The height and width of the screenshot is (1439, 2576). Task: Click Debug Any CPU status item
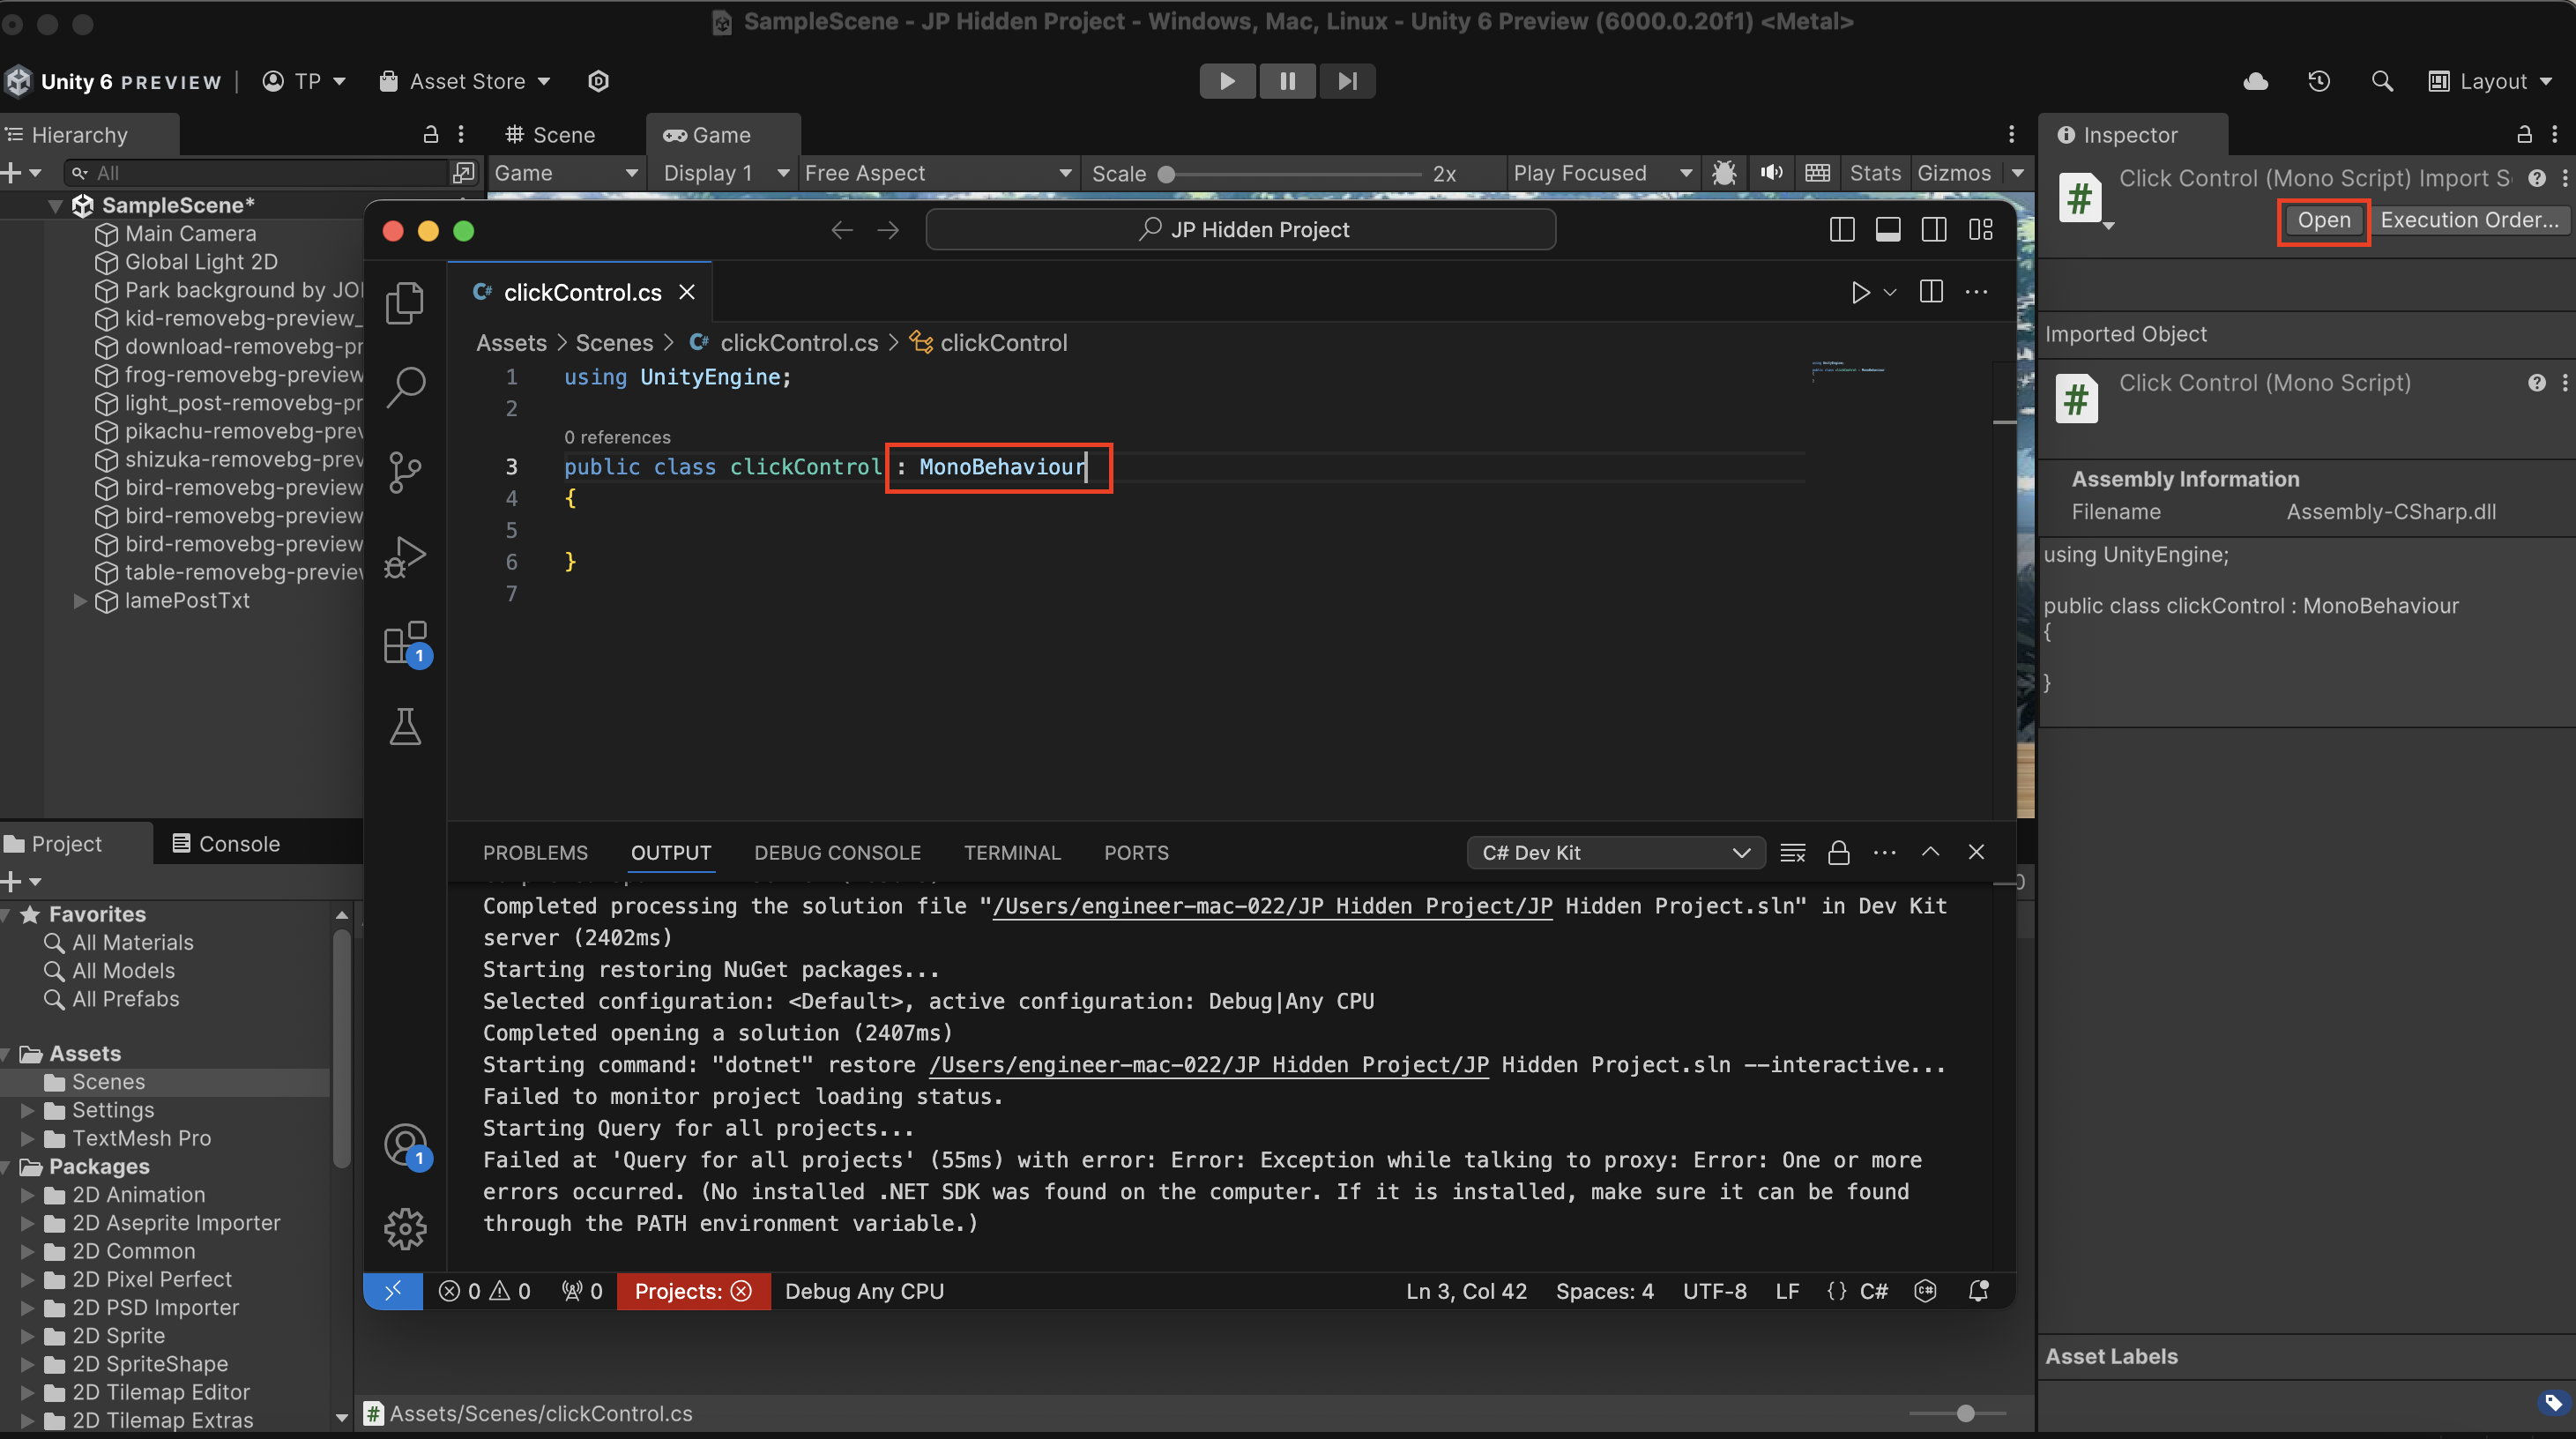(864, 1291)
